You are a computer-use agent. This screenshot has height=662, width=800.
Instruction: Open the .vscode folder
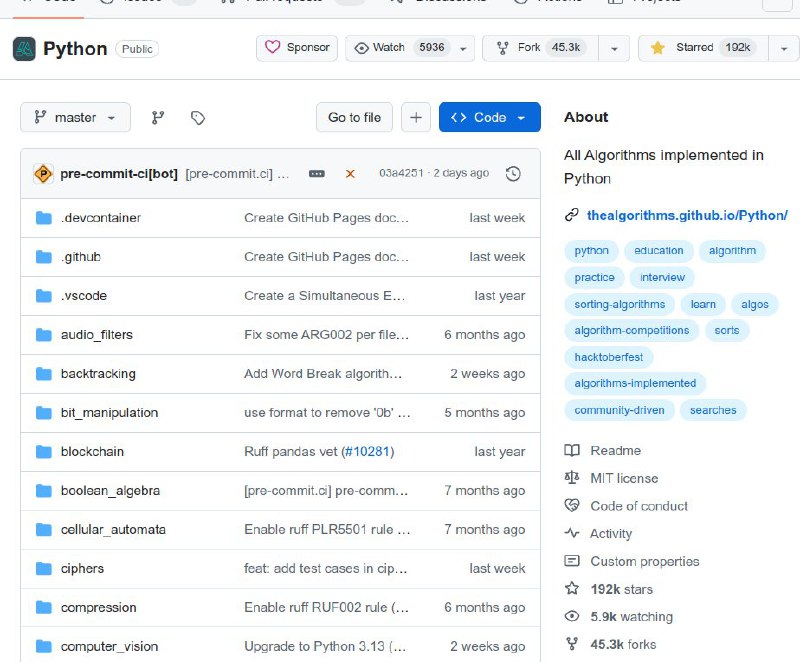[x=84, y=296]
